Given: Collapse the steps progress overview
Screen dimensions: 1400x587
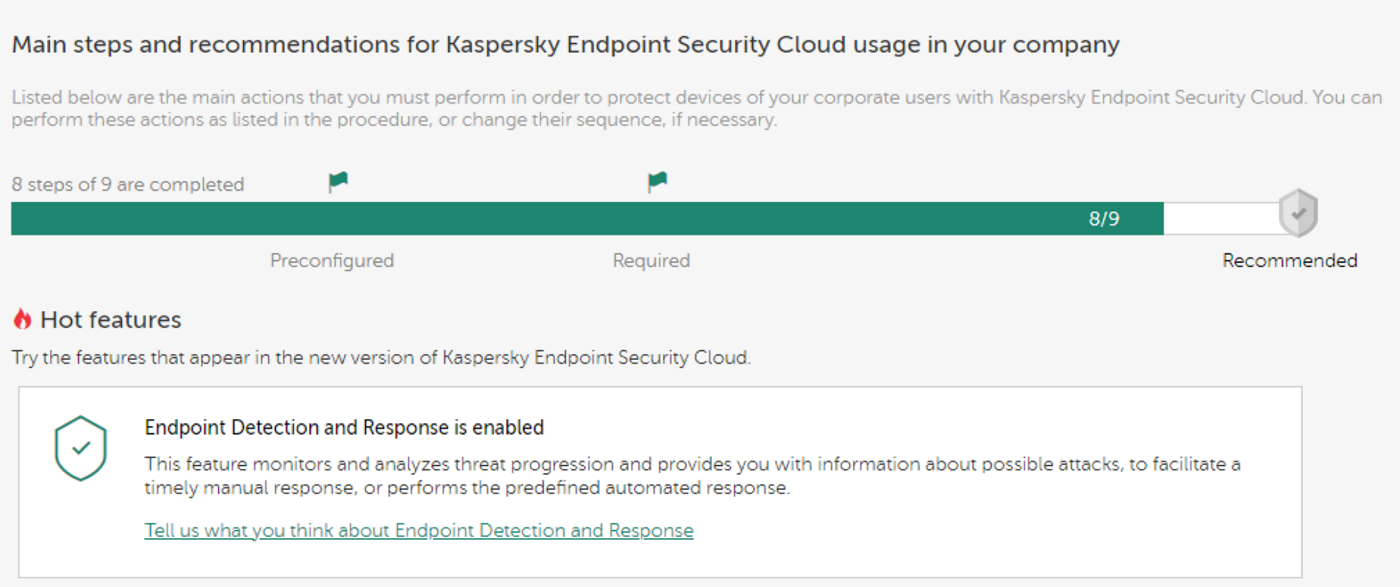Looking at the screenshot, I should (127, 184).
